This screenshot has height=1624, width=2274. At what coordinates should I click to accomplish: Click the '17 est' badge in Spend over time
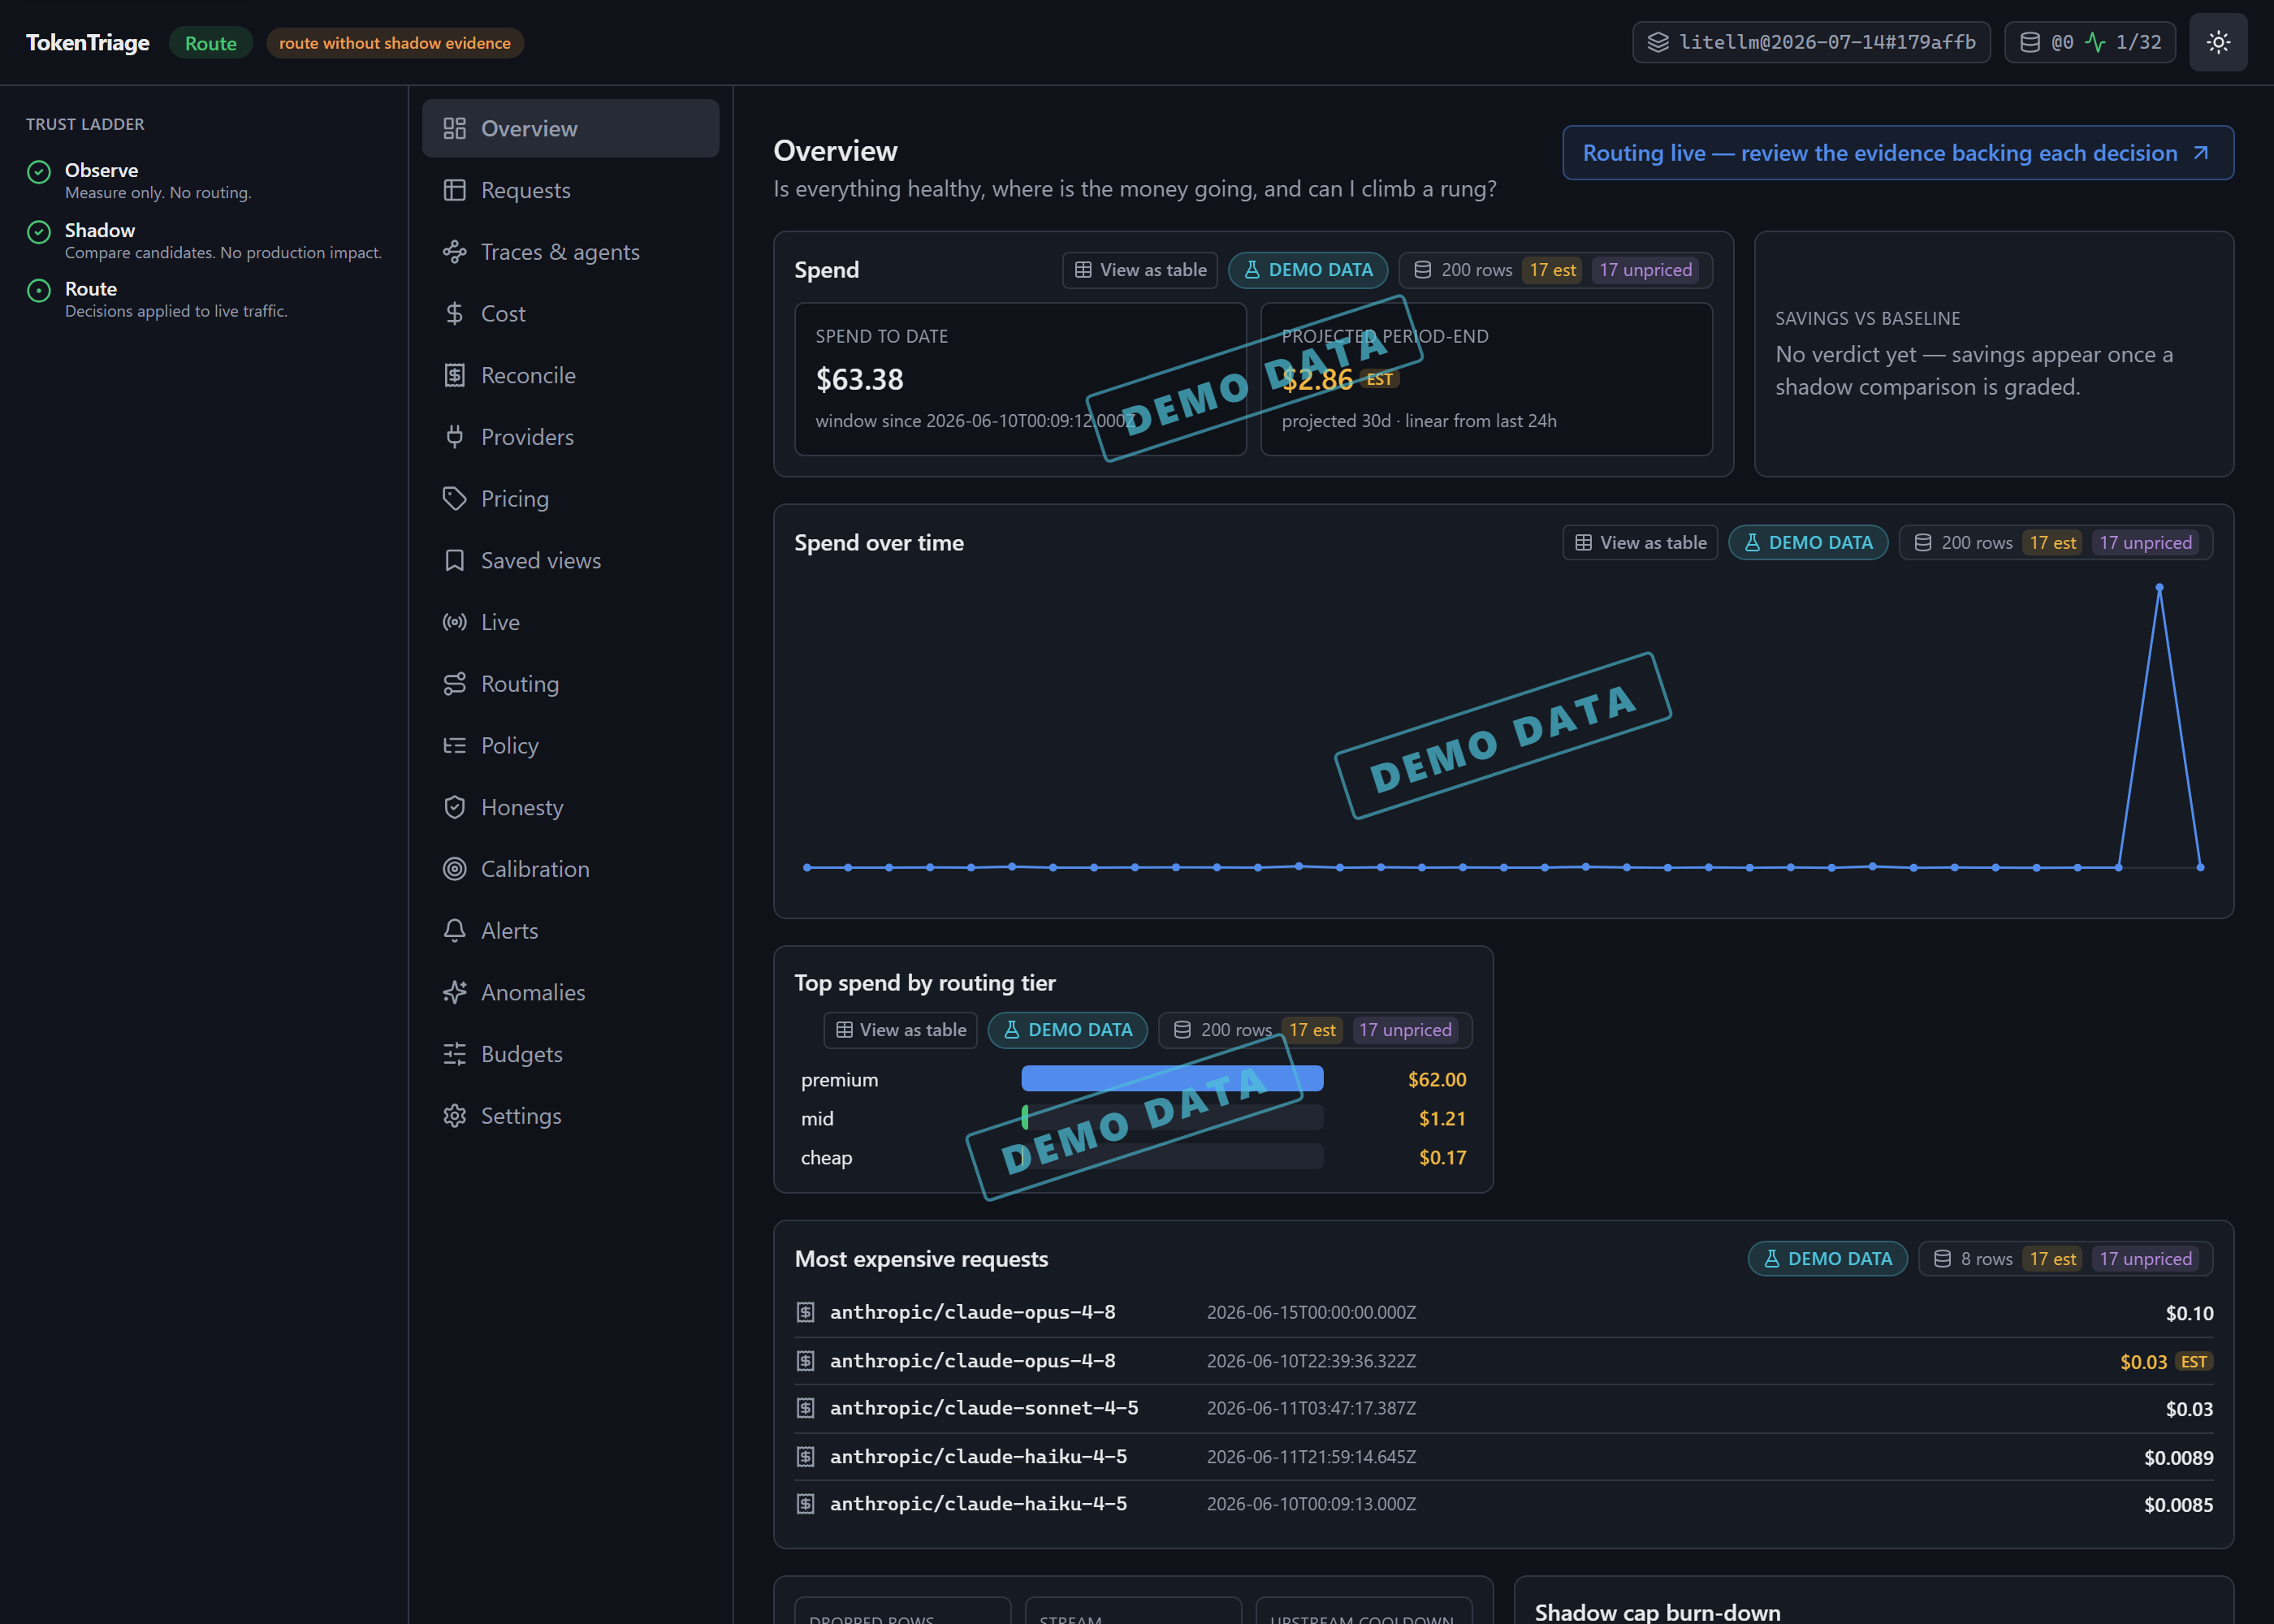[2052, 543]
